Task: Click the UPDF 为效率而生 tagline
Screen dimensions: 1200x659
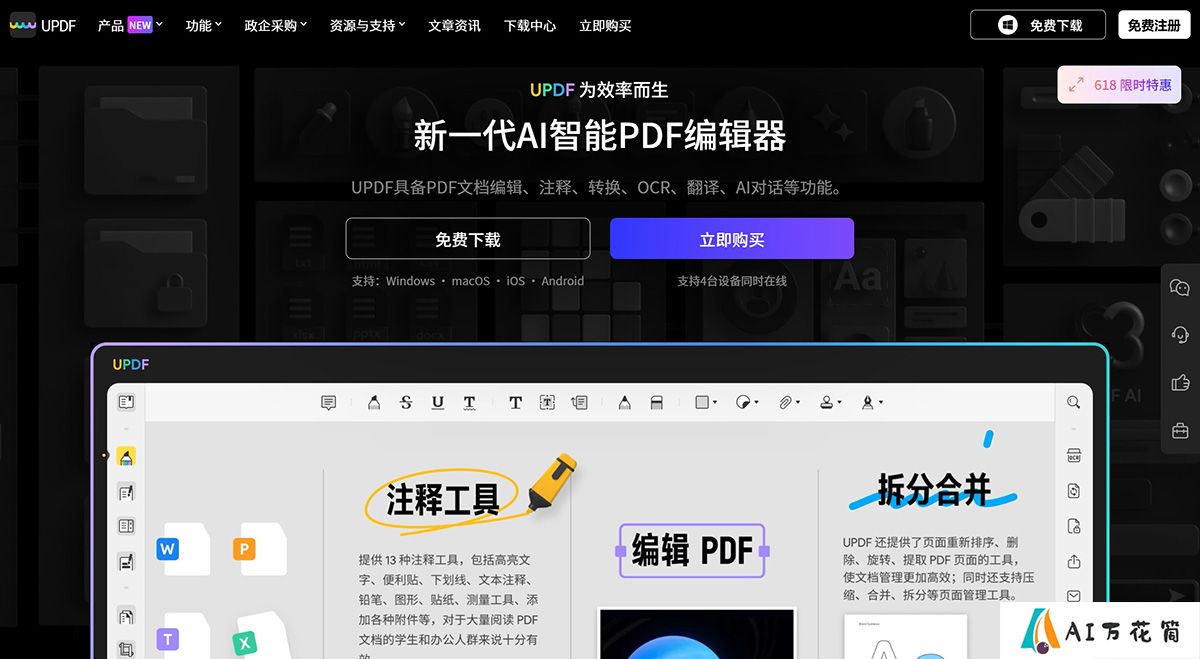Action: tap(599, 89)
